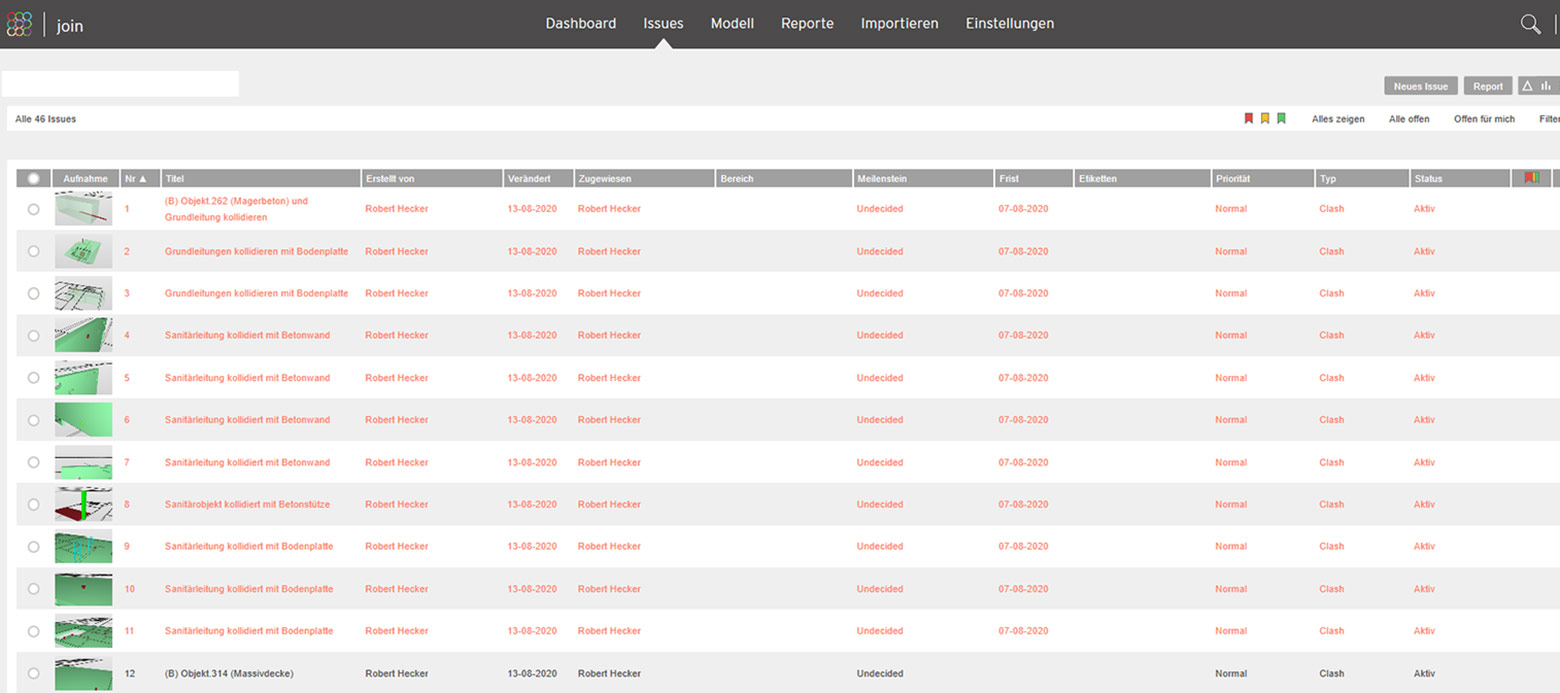Image resolution: width=1560 pixels, height=693 pixels.
Task: Click the search magnifier icon
Action: (1530, 25)
